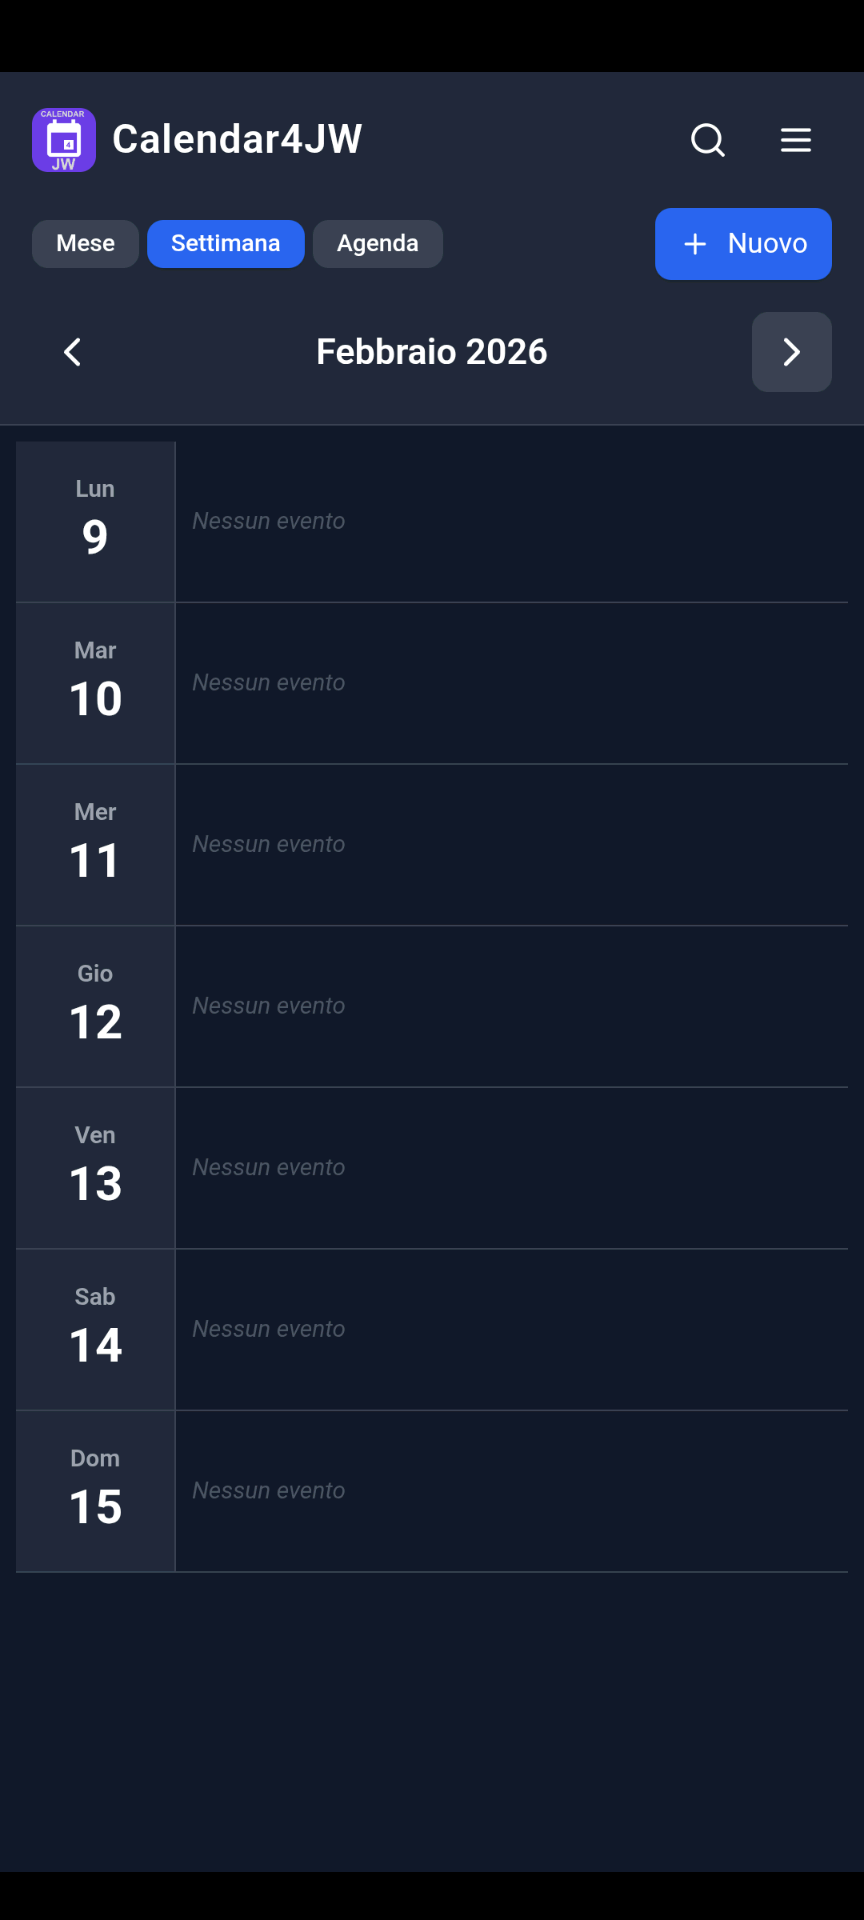Advance to next week with right chevron
Image resolution: width=864 pixels, height=1920 pixels.
[791, 352]
